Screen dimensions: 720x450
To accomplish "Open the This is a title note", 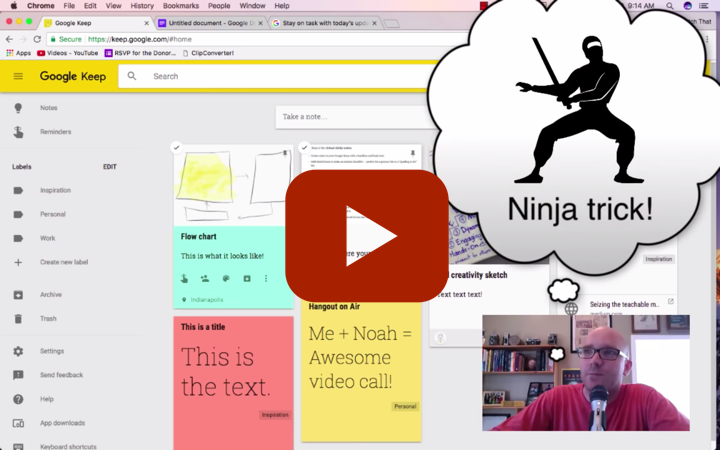I will coord(233,383).
